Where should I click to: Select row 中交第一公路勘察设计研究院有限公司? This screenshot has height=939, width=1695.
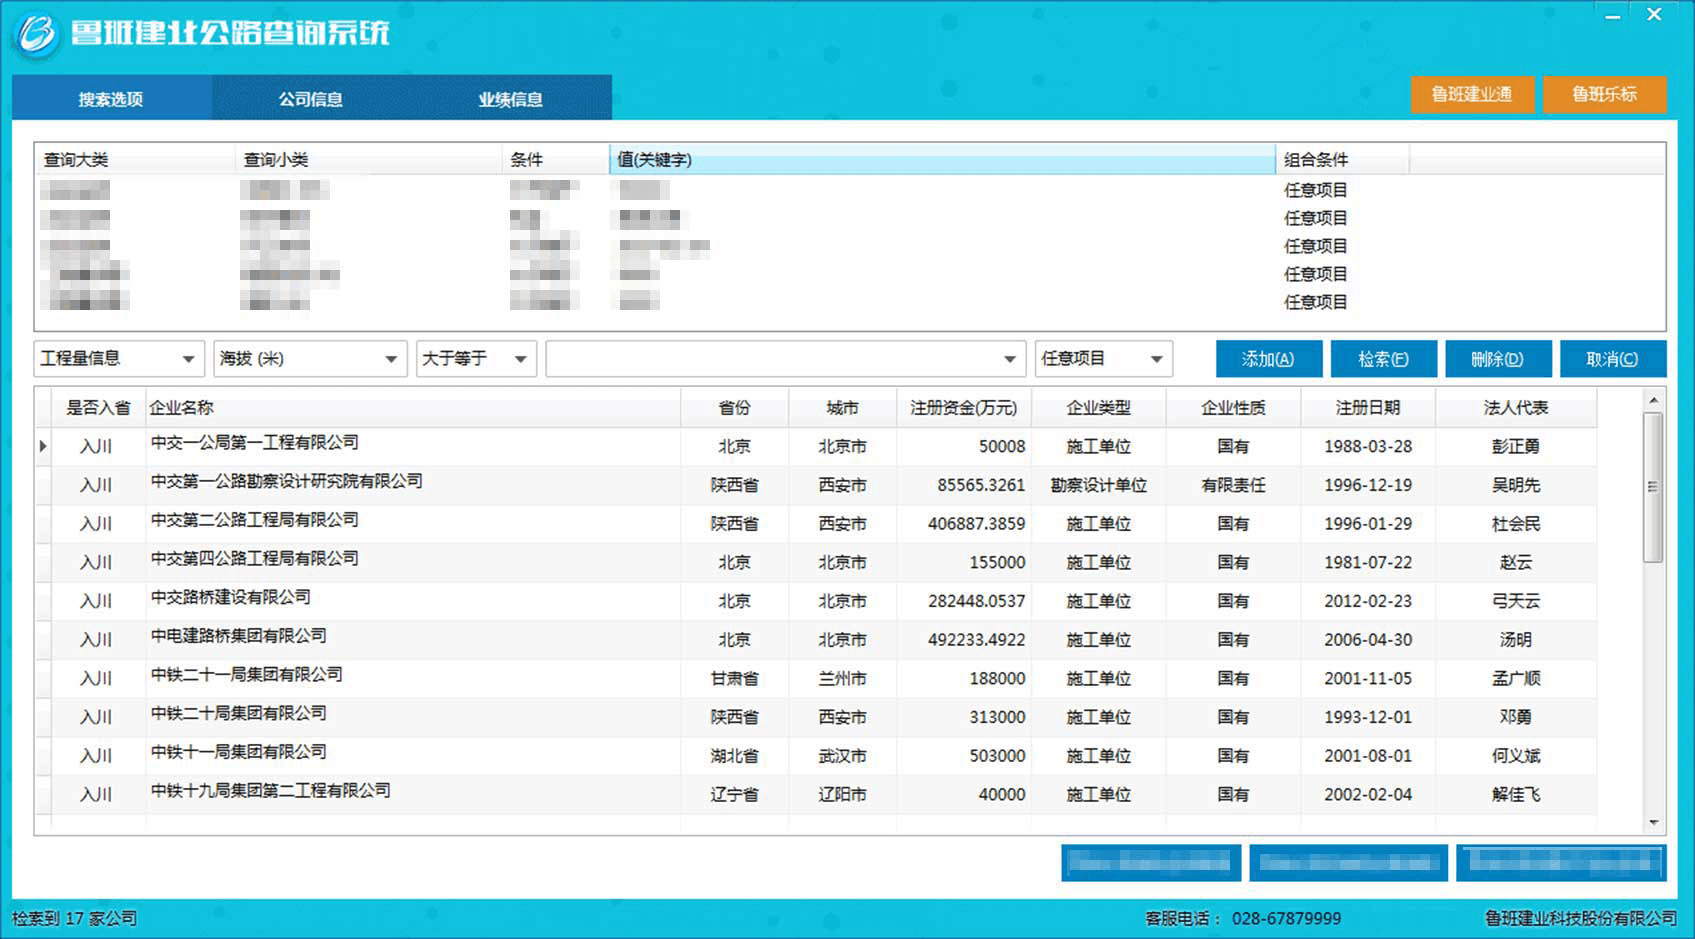pyautogui.click(x=816, y=485)
